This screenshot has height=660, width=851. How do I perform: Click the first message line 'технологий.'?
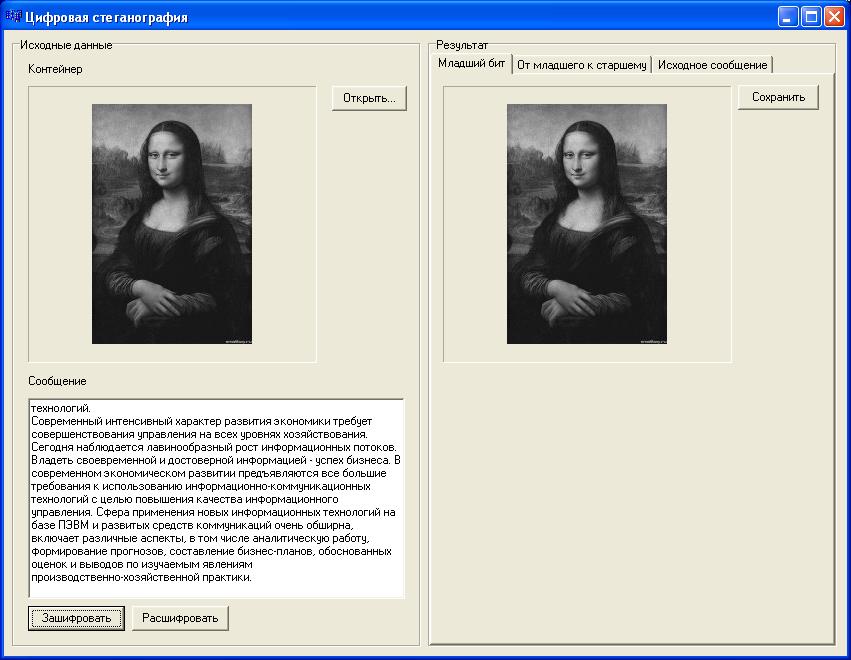[x=61, y=408]
